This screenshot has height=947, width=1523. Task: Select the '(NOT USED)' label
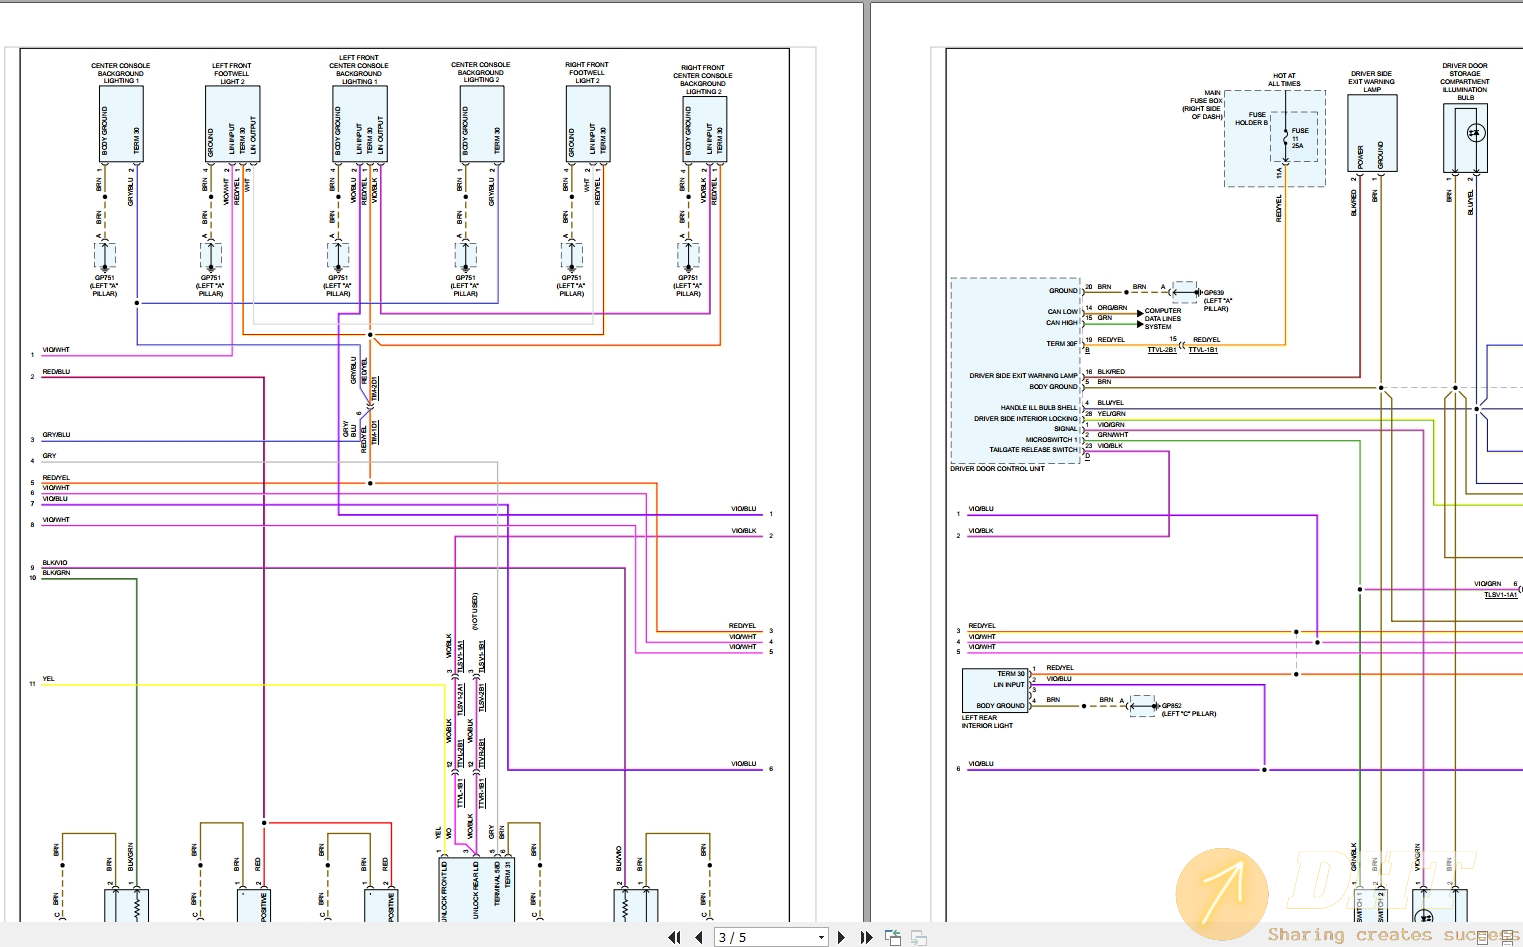tap(475, 610)
